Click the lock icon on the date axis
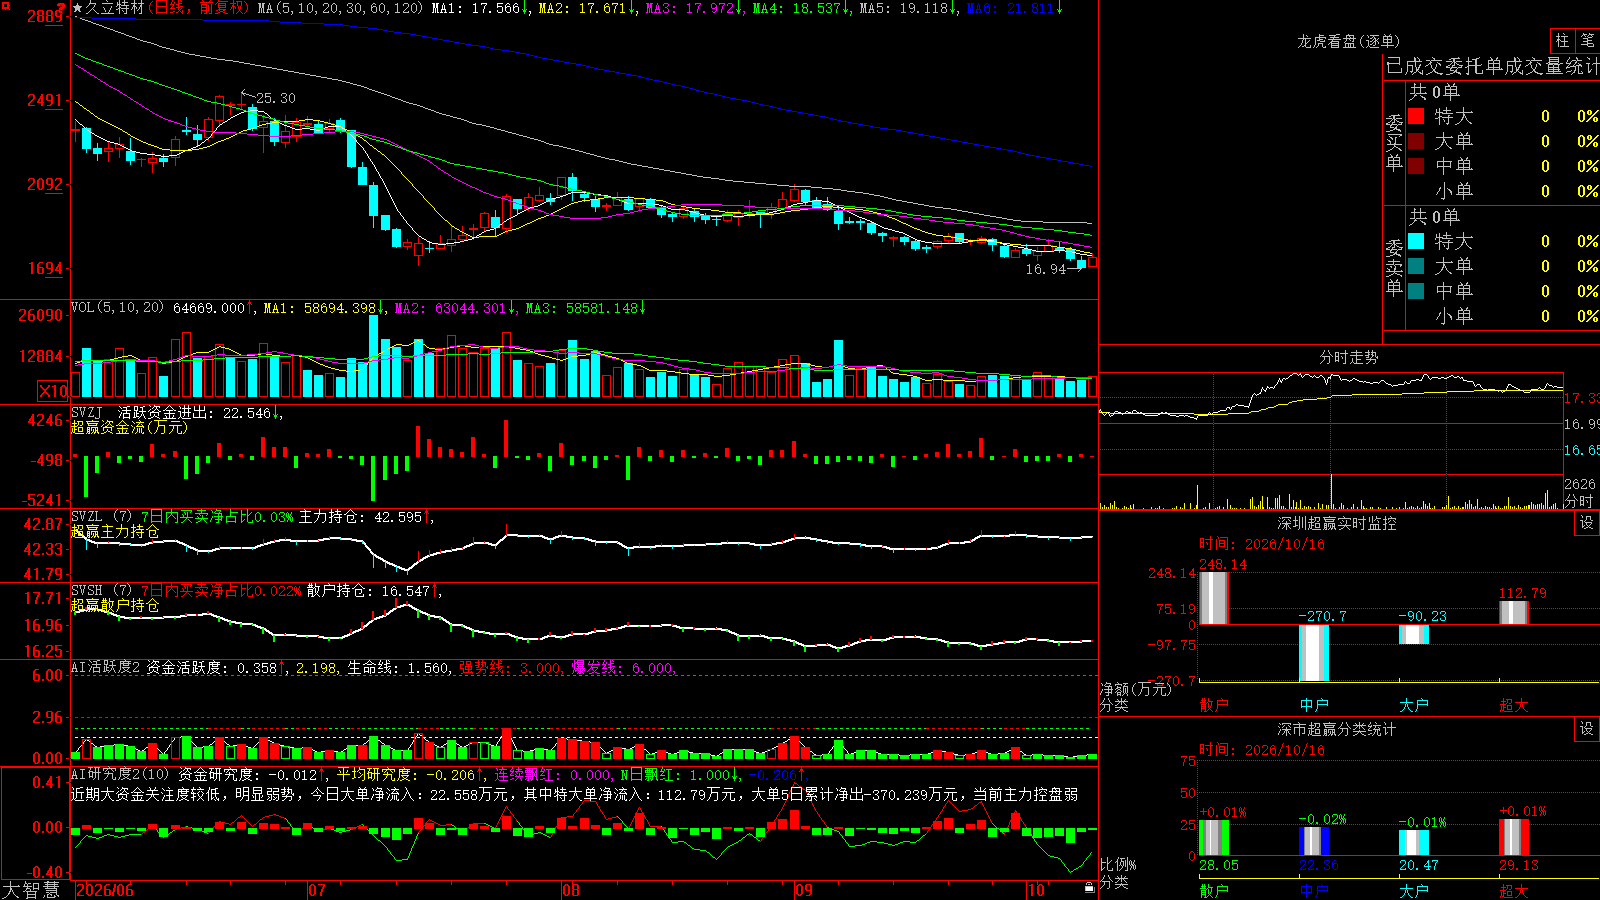The image size is (1600, 900). 1090,887
